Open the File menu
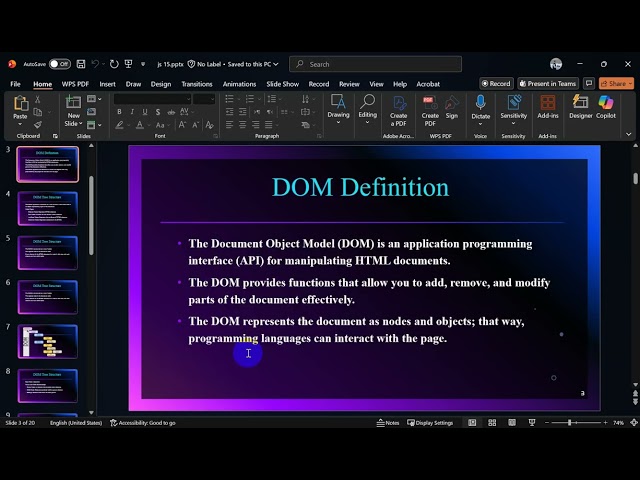 16,84
